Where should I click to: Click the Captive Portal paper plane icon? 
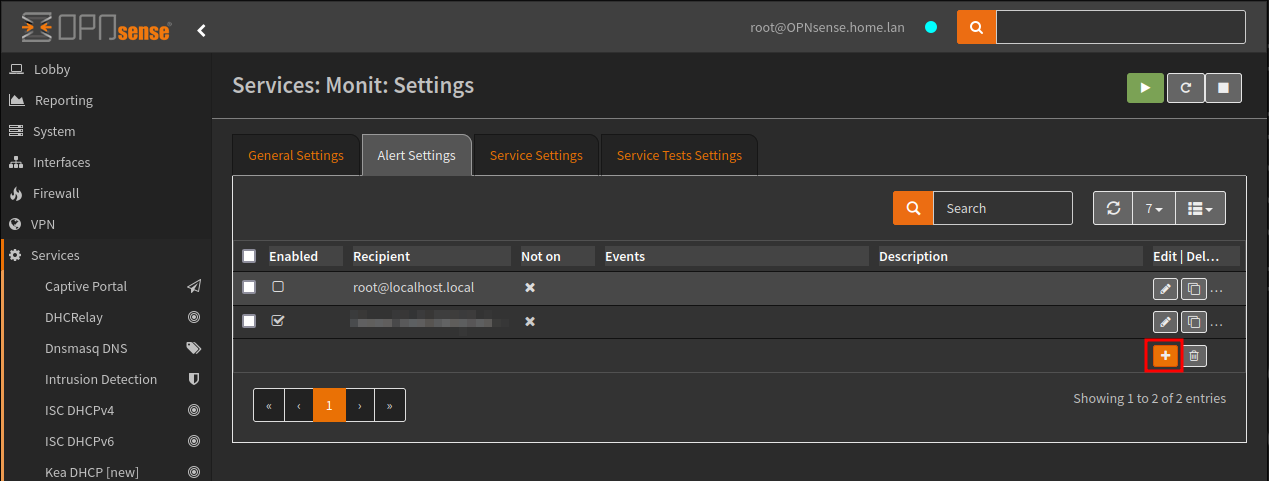pyautogui.click(x=194, y=286)
